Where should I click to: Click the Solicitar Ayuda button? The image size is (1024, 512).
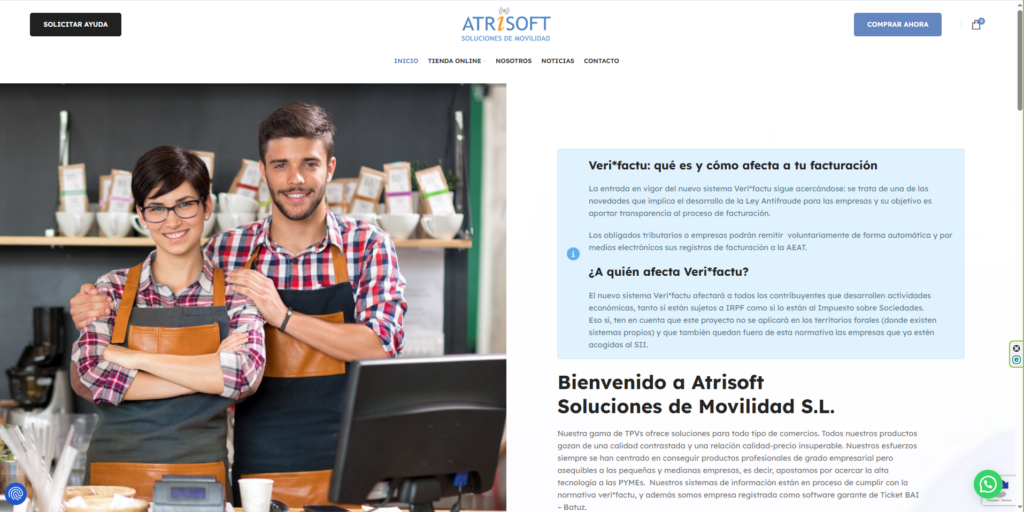click(76, 24)
